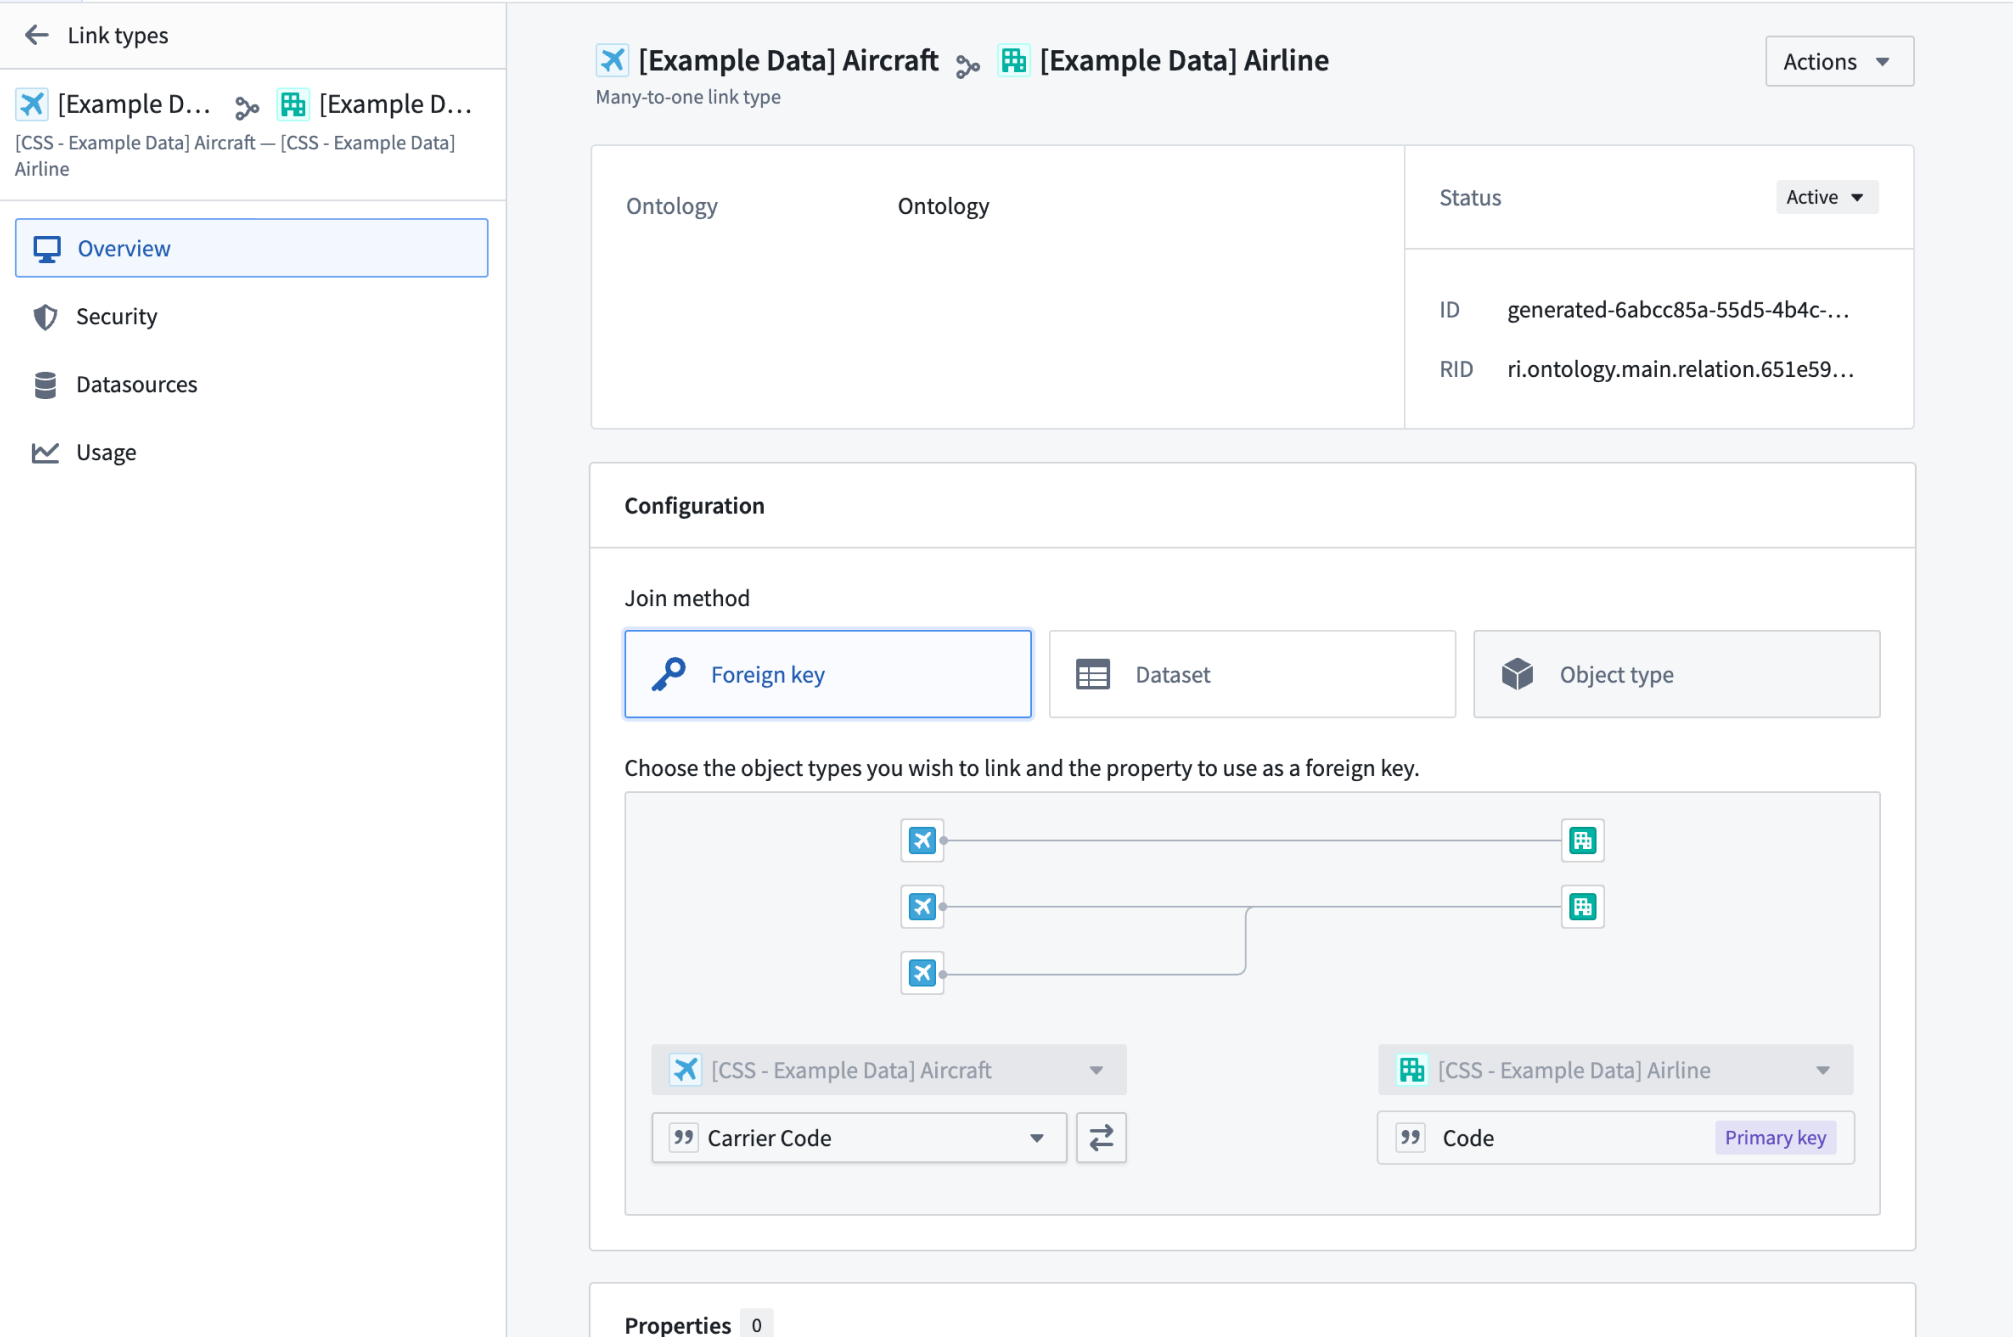
Task: Click the middle airplane node in diagram
Action: 922,907
